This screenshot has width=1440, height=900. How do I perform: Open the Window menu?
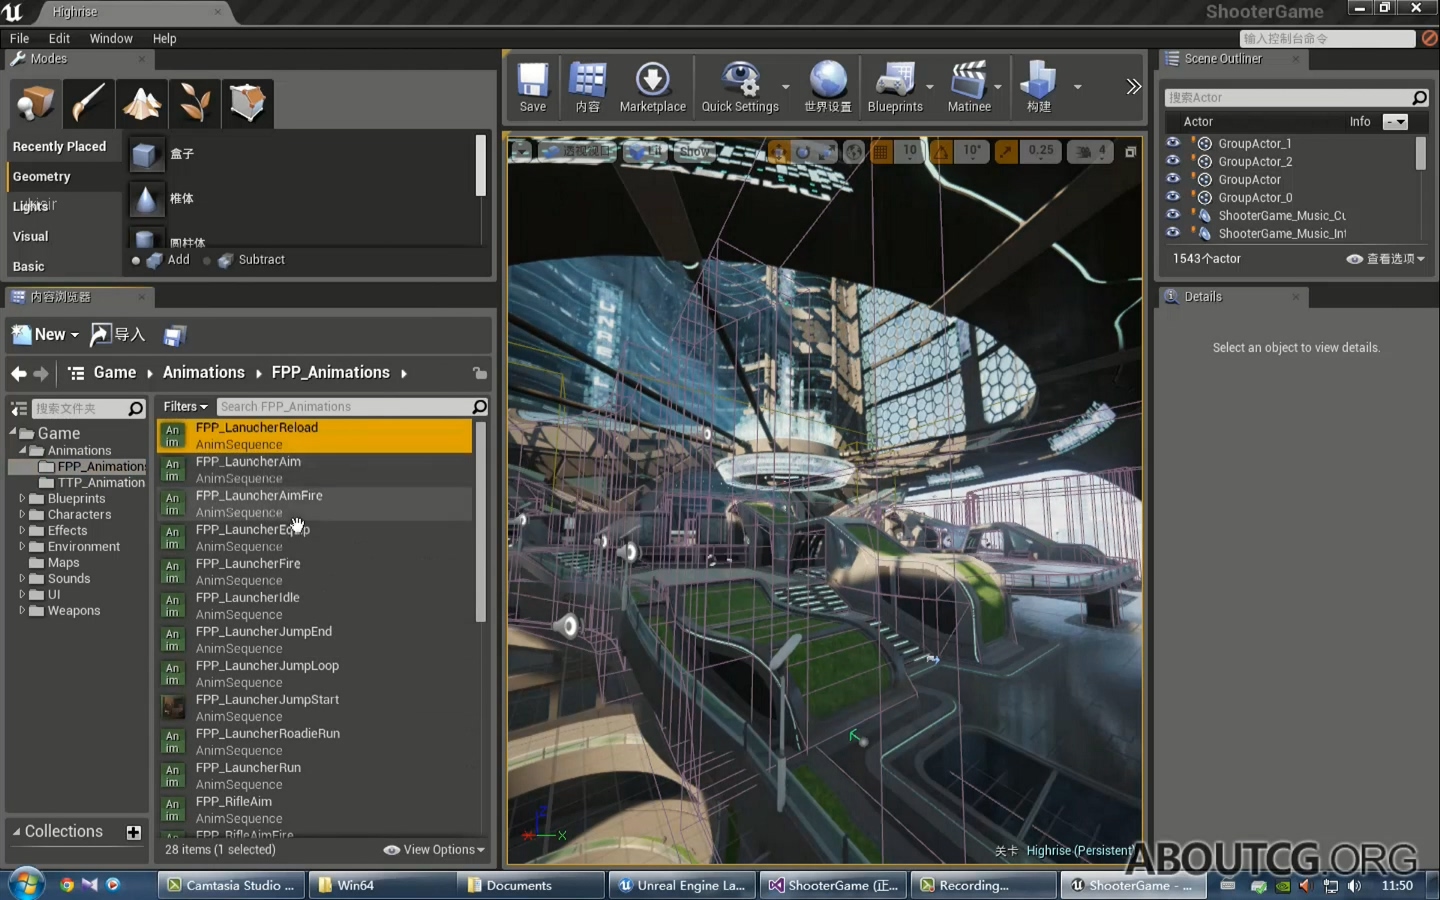pos(110,38)
